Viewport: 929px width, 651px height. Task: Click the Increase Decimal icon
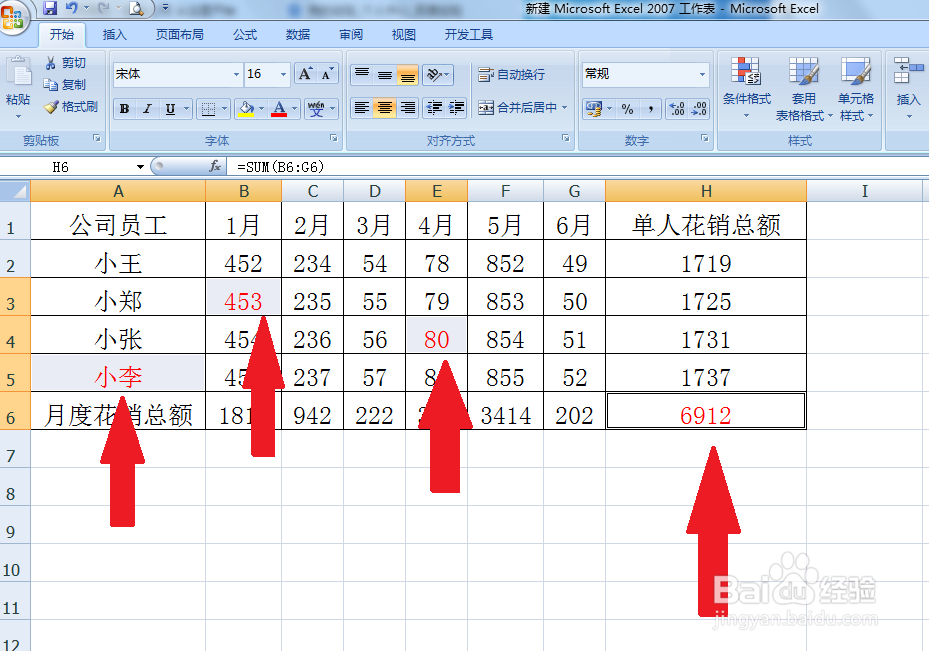[676, 108]
